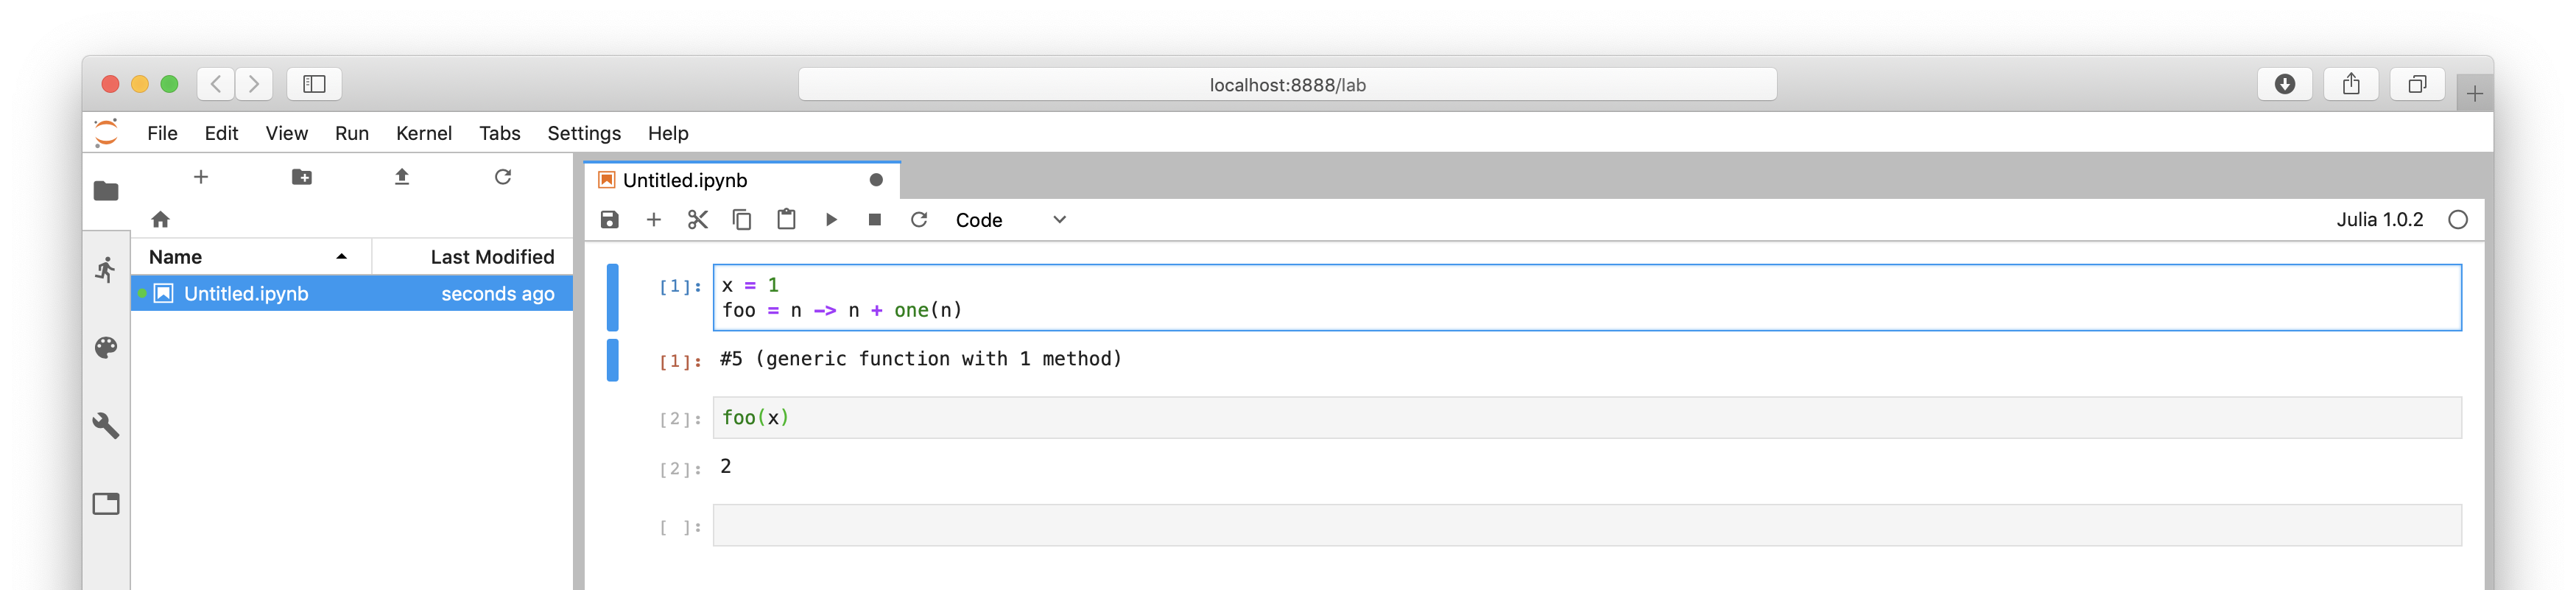Viewport: 2576px width, 590px height.
Task: Insert a cell below with plus icon
Action: 654,220
